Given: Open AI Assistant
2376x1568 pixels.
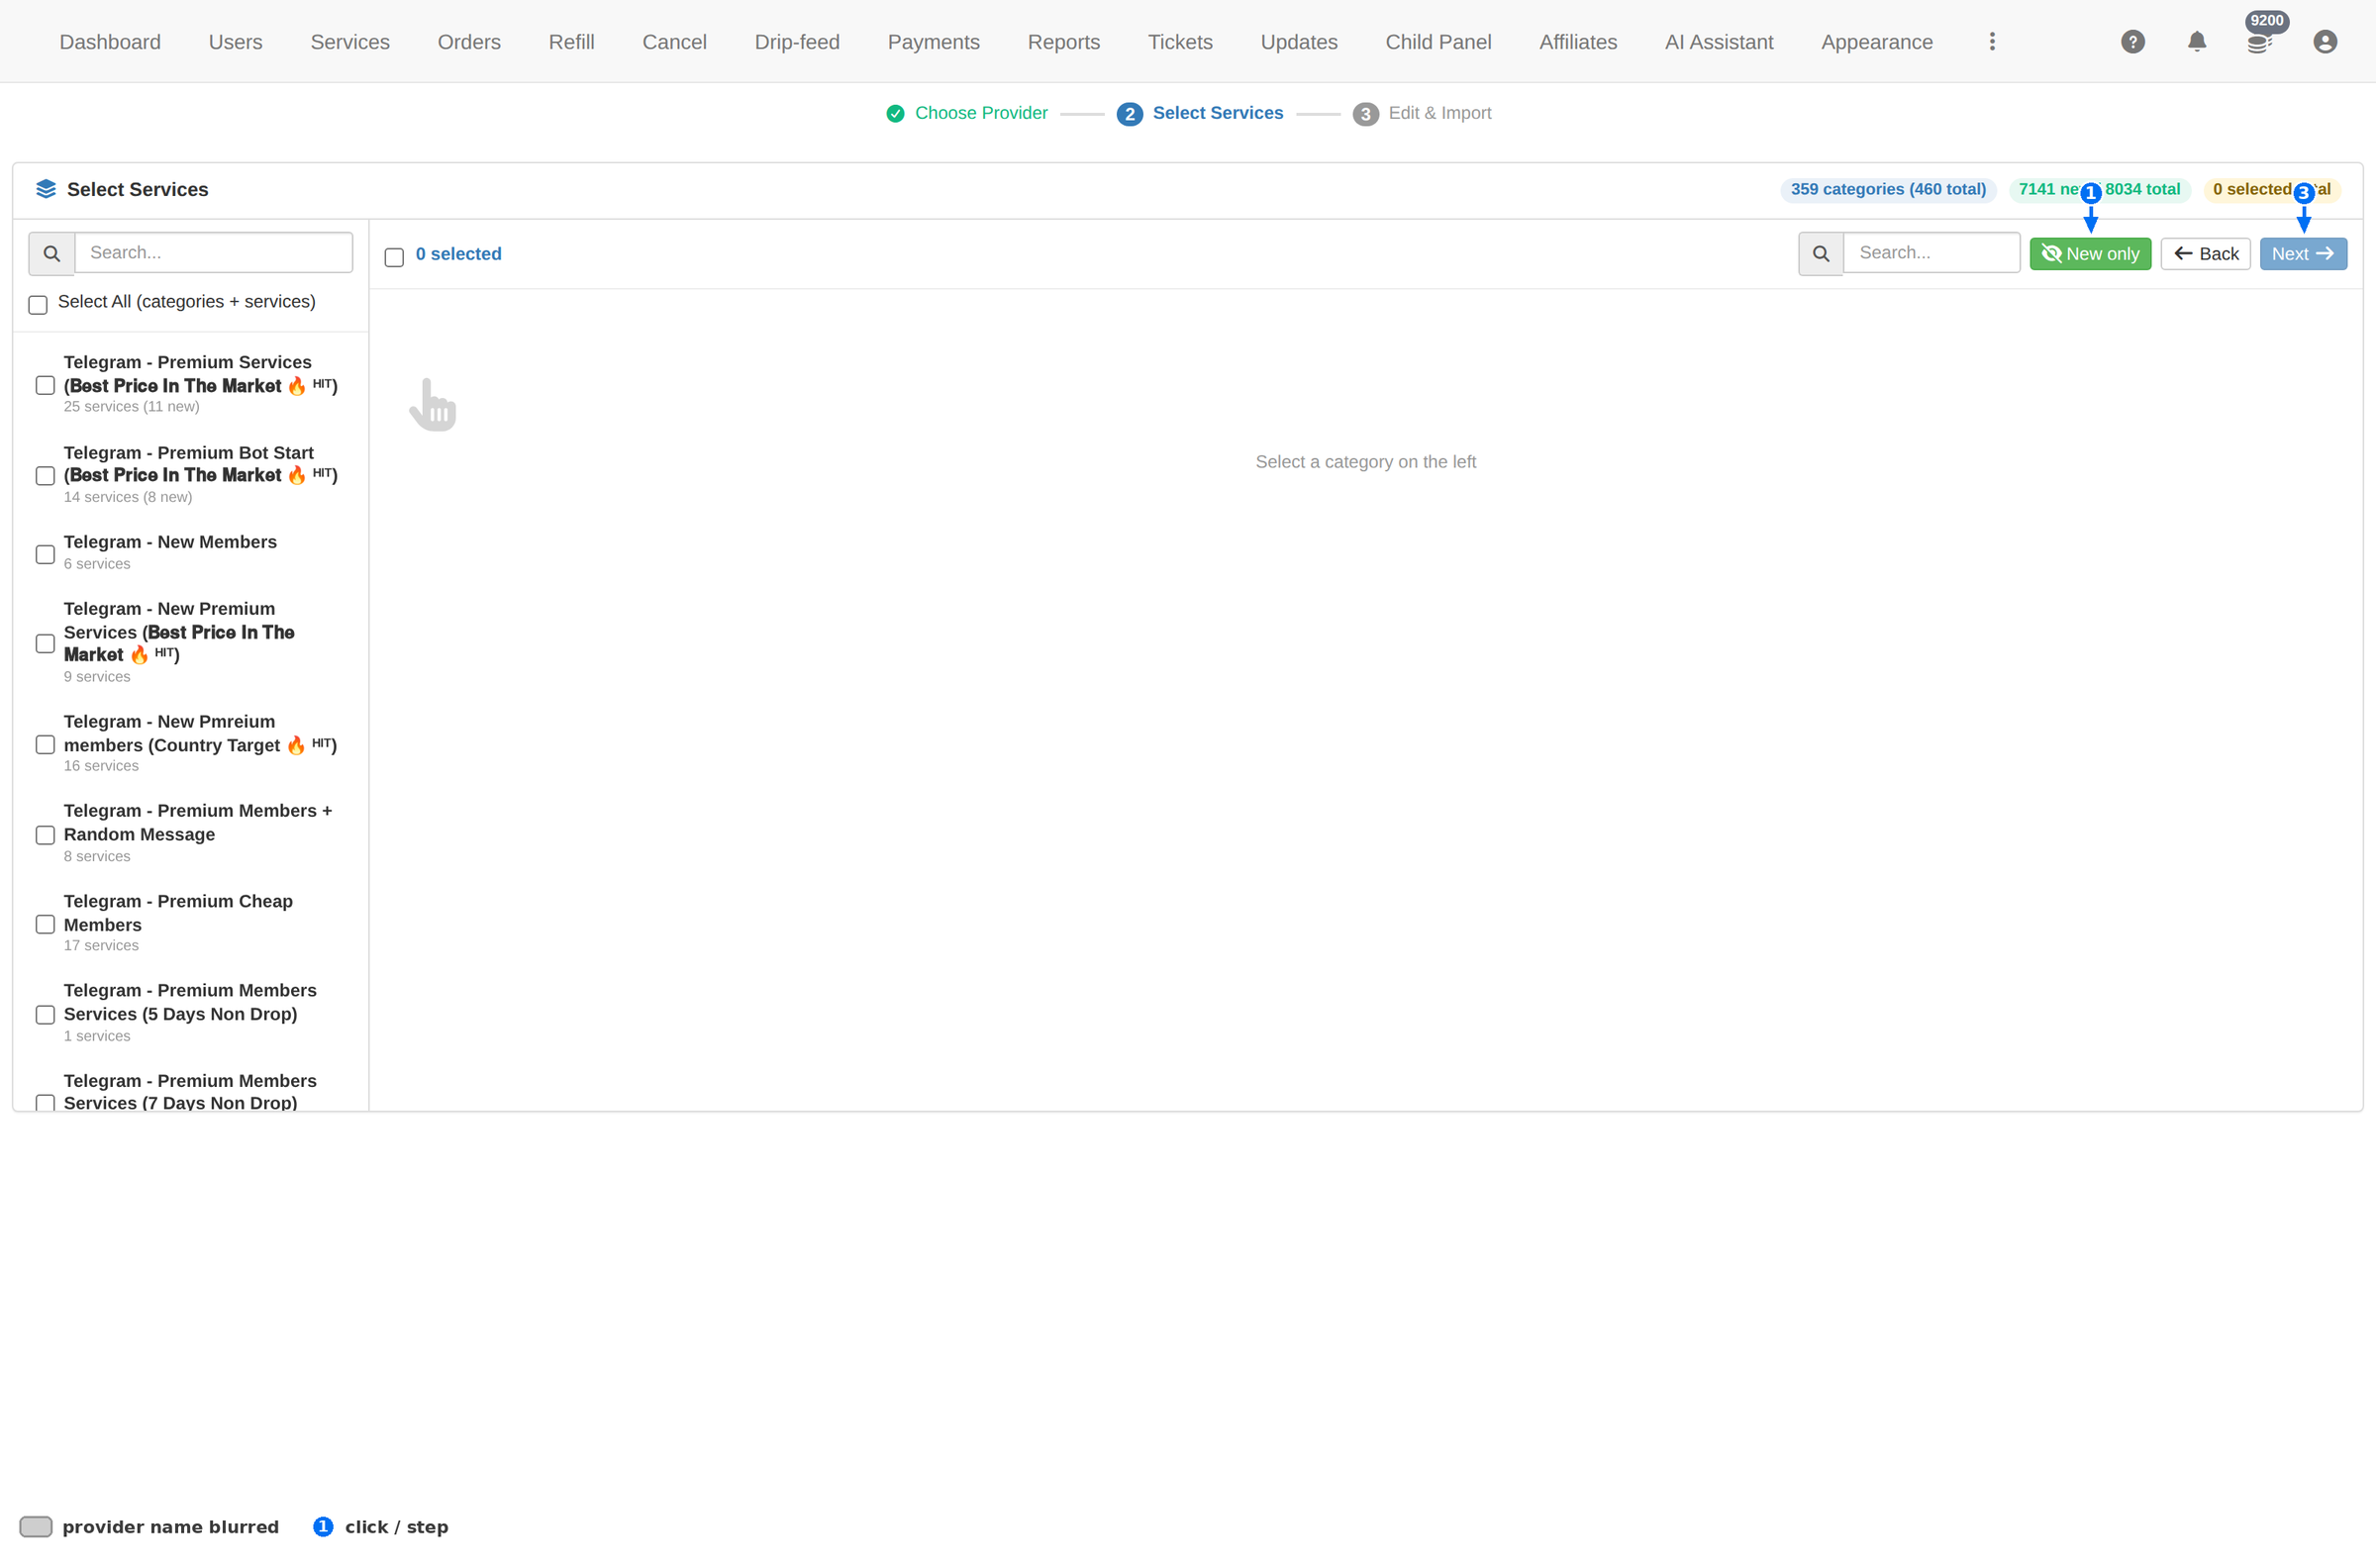Looking at the screenshot, I should tap(1719, 42).
